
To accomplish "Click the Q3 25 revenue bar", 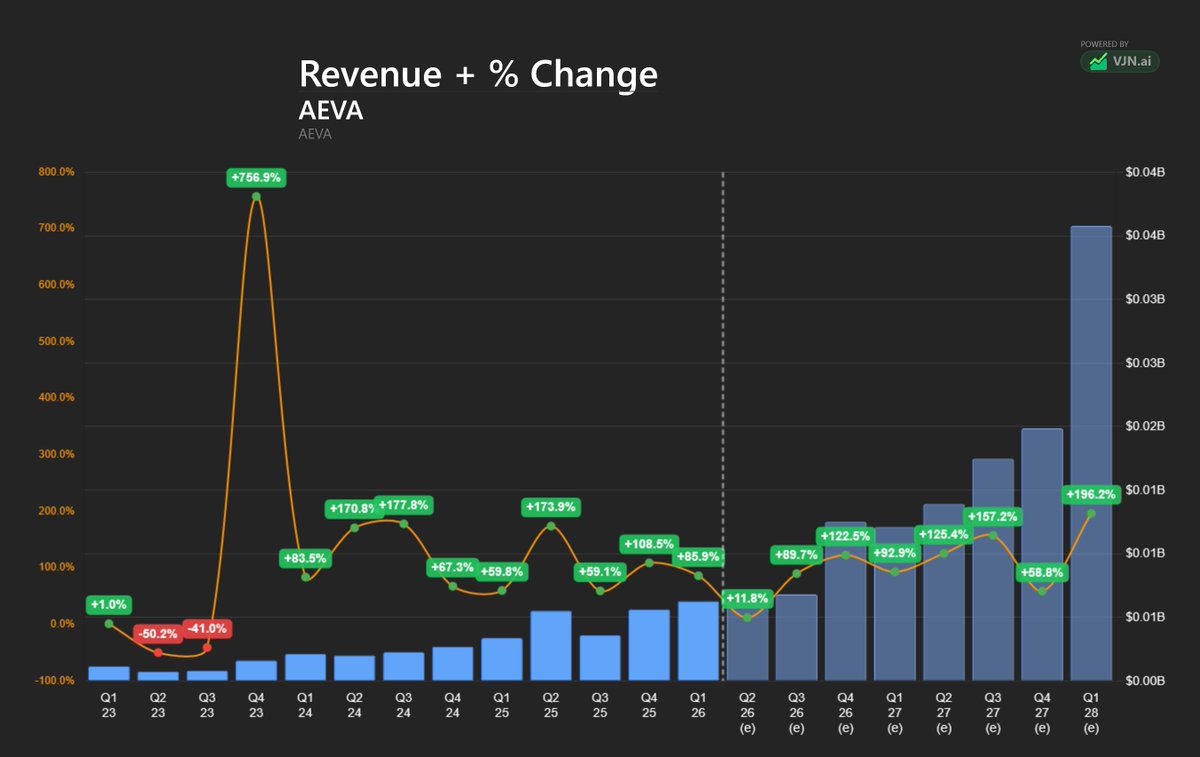I will [x=600, y=658].
